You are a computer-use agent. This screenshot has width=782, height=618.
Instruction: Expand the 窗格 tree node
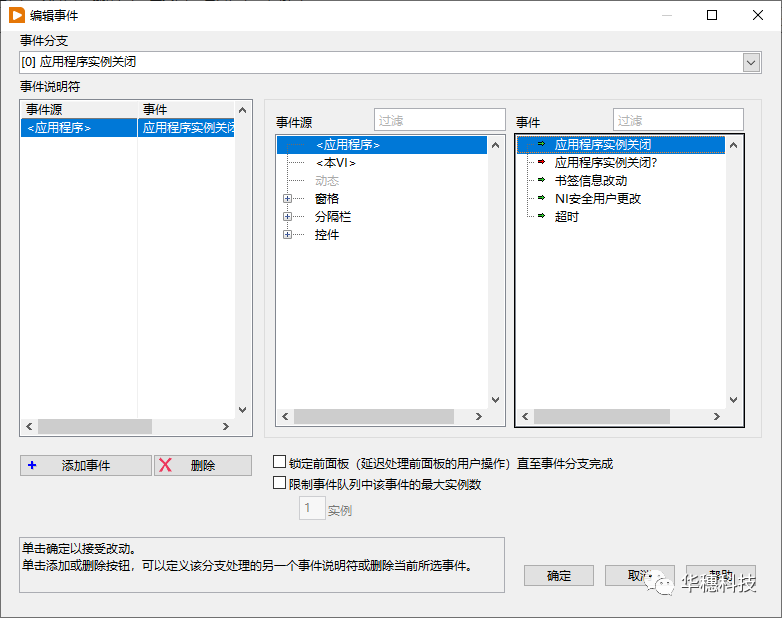click(287, 199)
